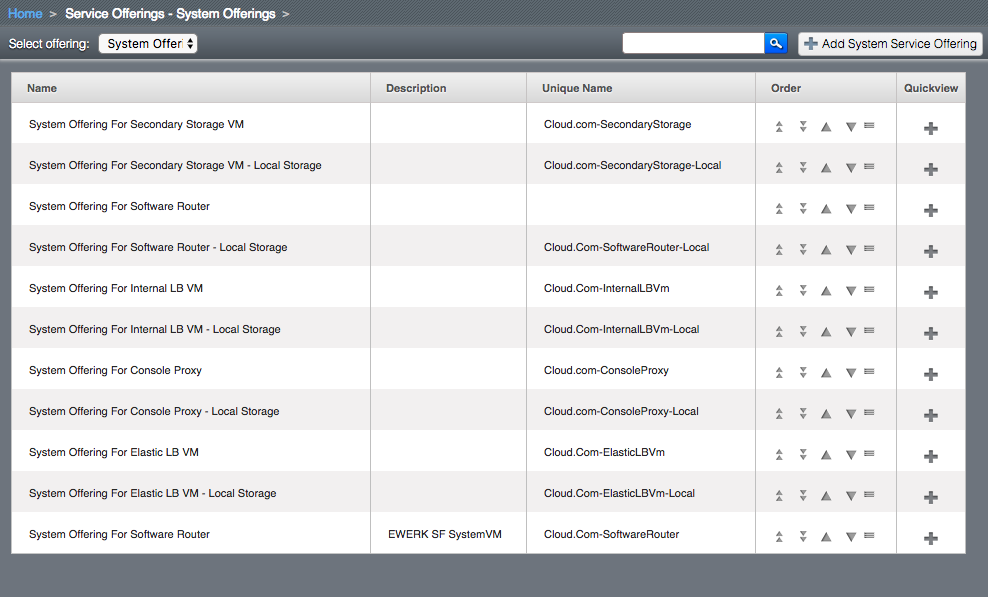Click 'Cloud.Com-SoftwareRouter-Local' unique name
This screenshot has height=597, width=988.
[x=627, y=247]
